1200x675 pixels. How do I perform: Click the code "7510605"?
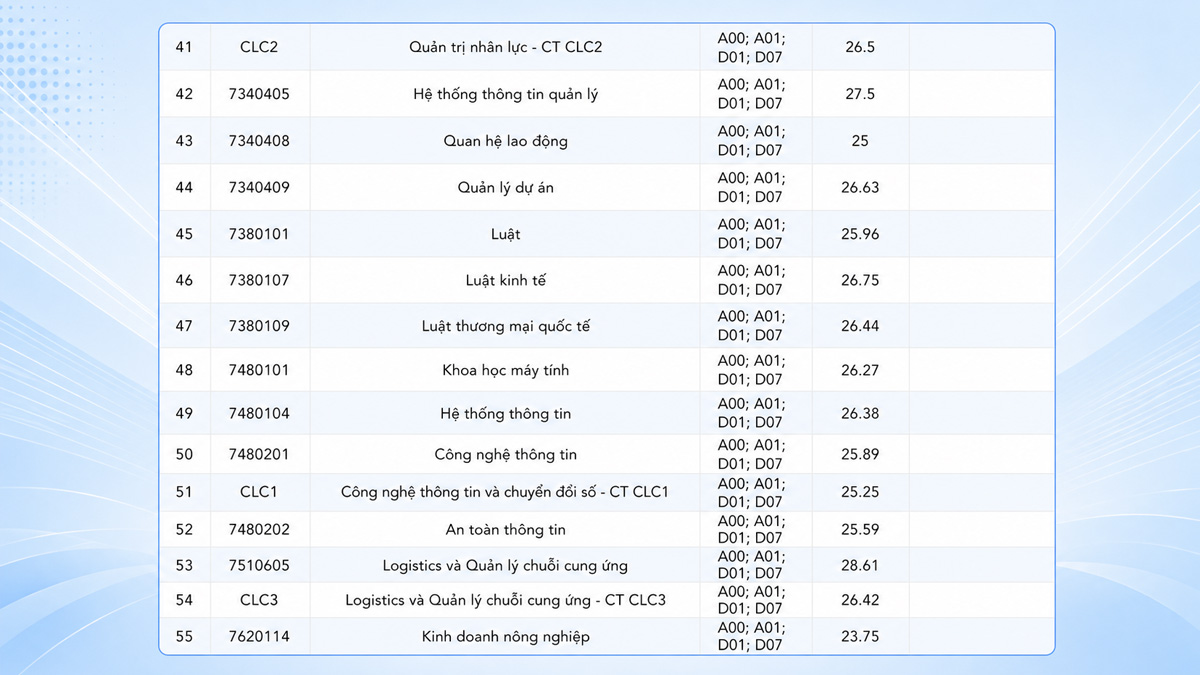tap(259, 565)
